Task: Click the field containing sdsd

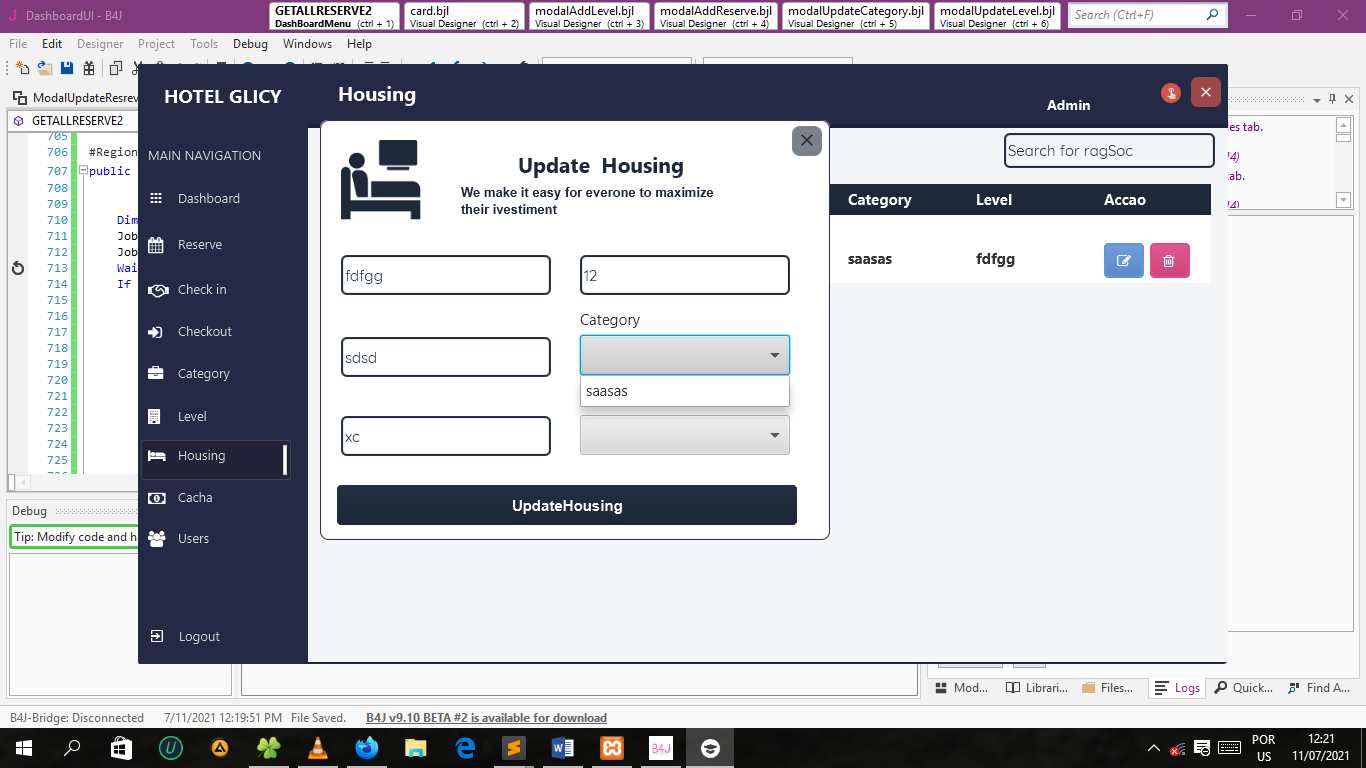Action: [x=446, y=357]
